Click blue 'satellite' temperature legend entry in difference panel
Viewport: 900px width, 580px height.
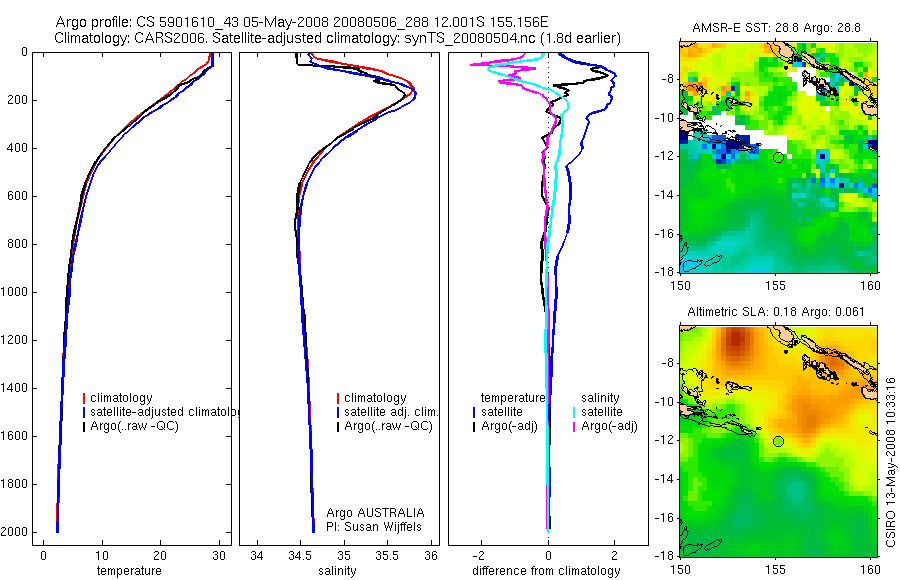pos(502,412)
